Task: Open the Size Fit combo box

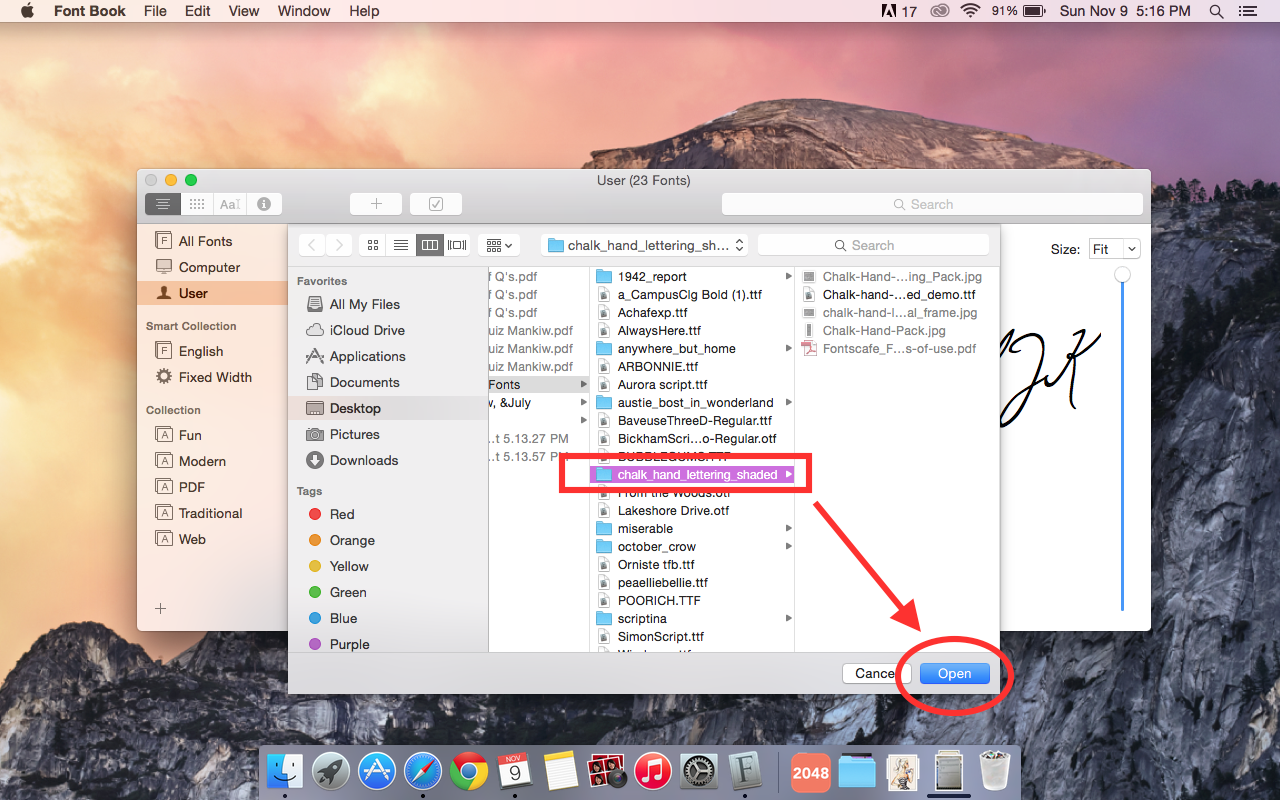Action: [1115, 249]
